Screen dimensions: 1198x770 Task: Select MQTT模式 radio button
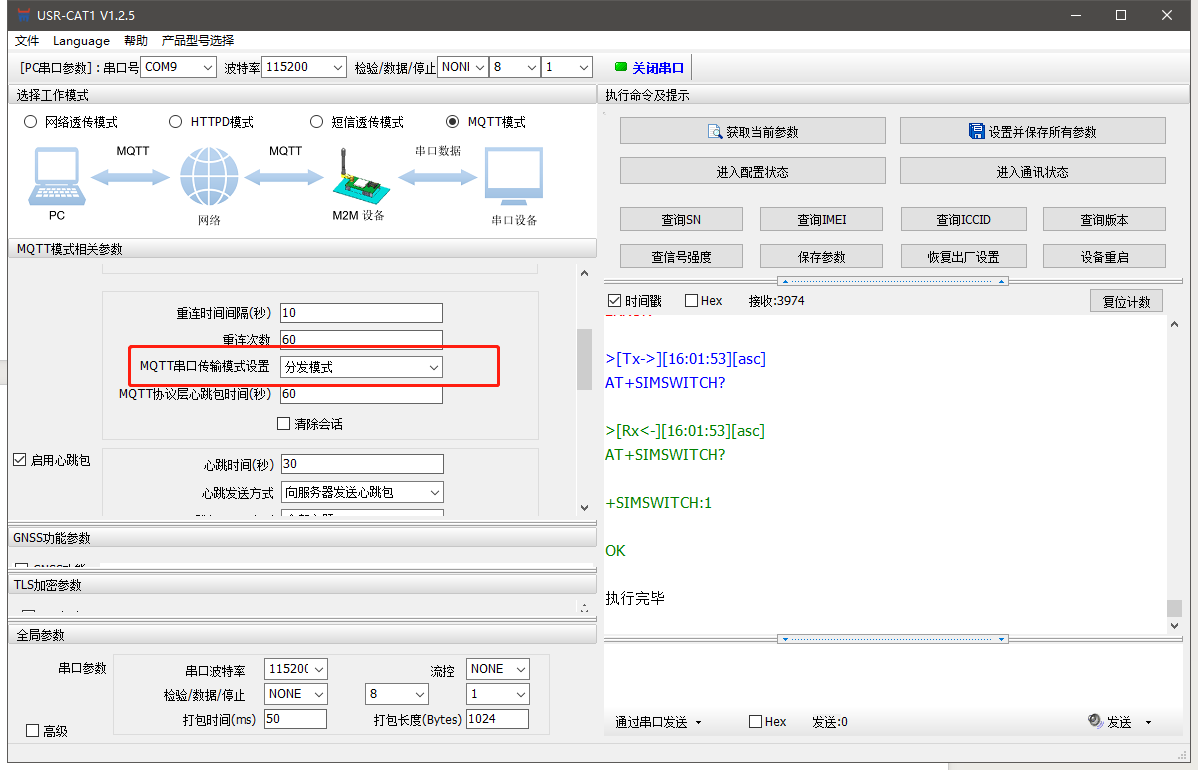[x=452, y=122]
